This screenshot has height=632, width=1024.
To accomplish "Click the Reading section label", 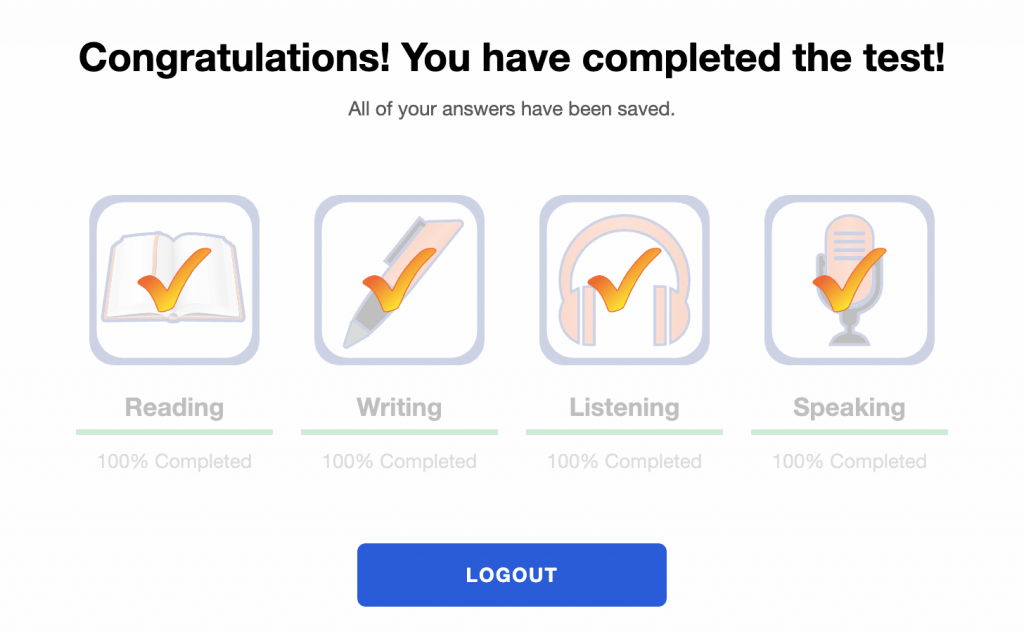I will click(174, 407).
